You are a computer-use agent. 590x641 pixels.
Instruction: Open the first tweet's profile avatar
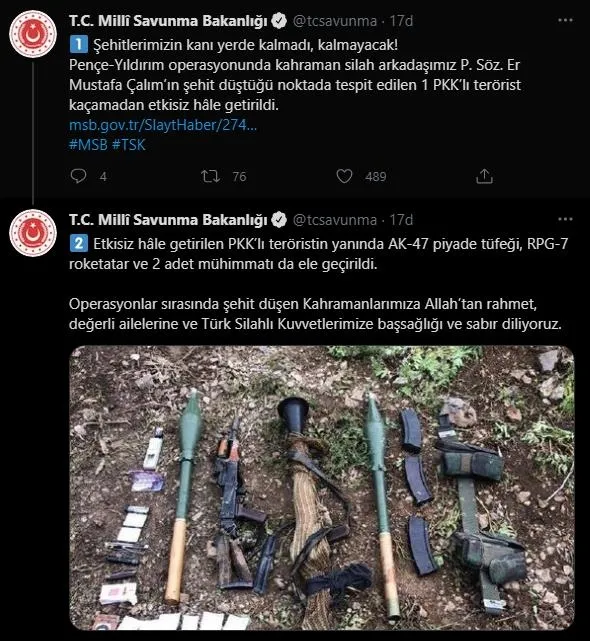[33, 34]
